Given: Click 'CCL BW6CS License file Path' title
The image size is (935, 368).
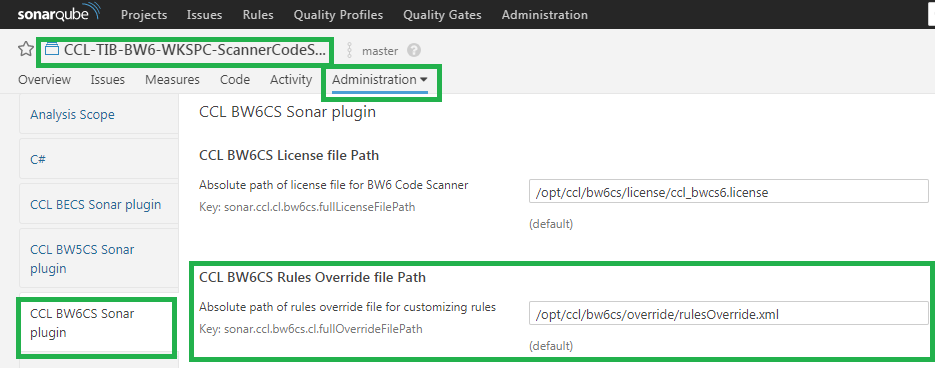Looking at the screenshot, I should click(289, 156).
